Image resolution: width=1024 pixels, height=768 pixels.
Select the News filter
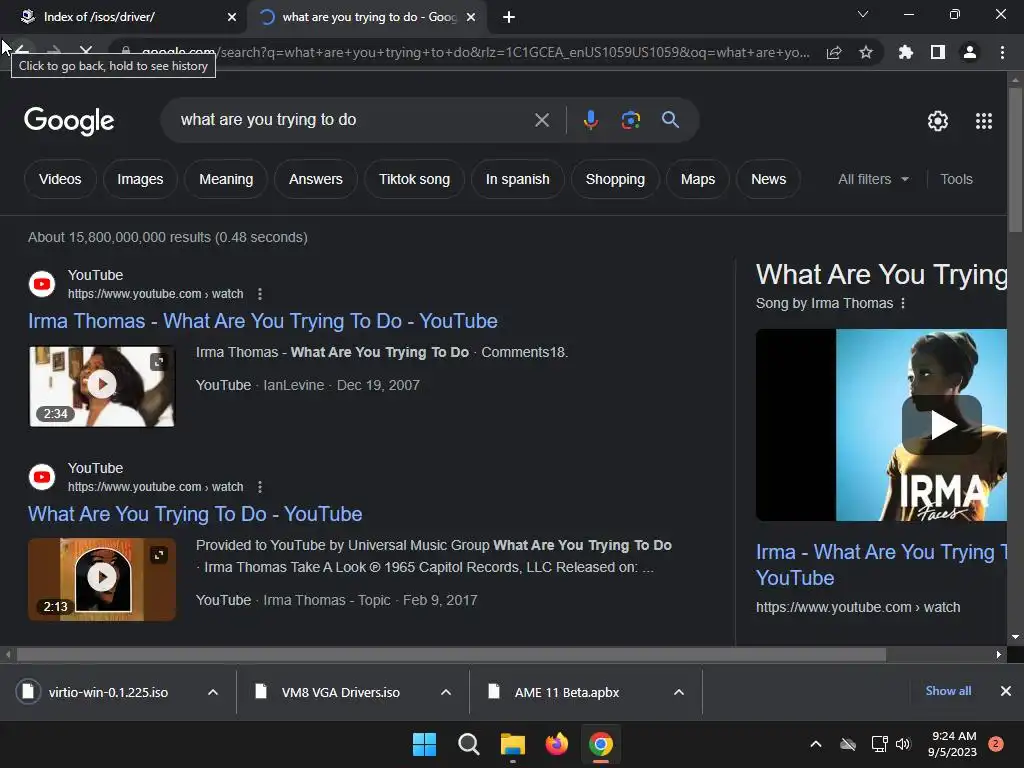pyautogui.click(x=768, y=179)
